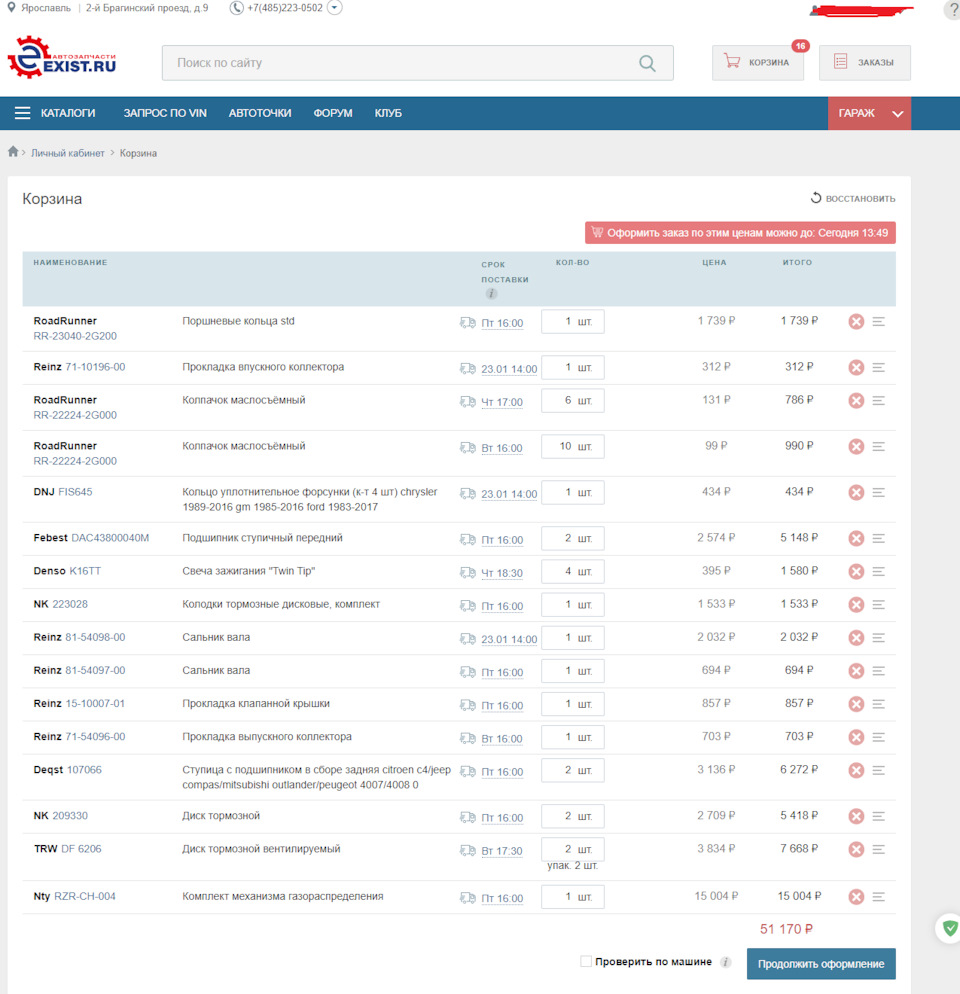Click the delivery time info icon

pyautogui.click(x=491, y=294)
